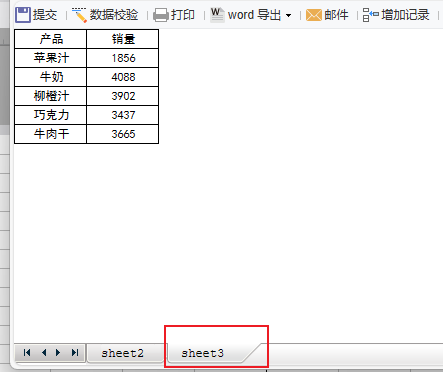Click the 数据校验 button label

tap(114, 15)
